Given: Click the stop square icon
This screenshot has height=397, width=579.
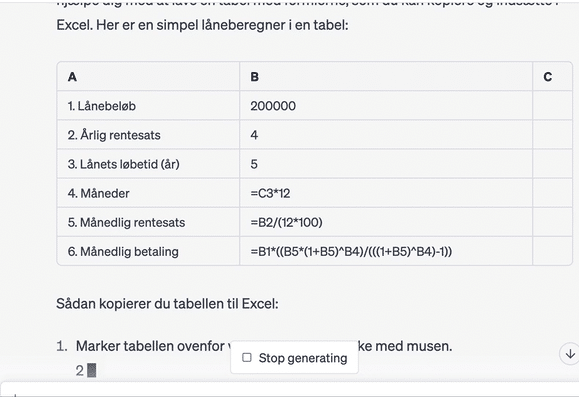Looking at the screenshot, I should [x=247, y=357].
